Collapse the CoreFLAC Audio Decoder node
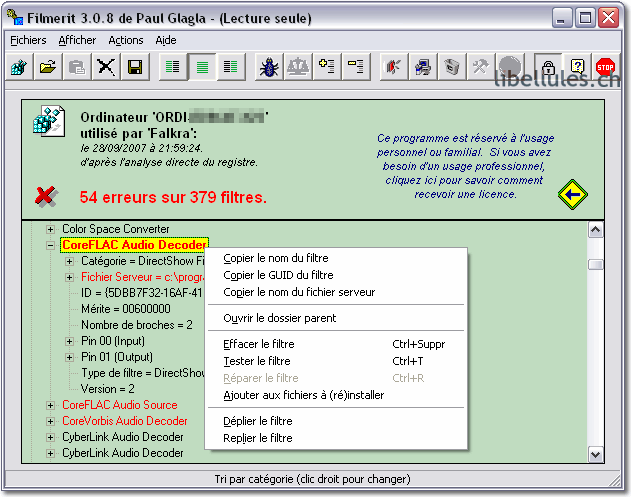This screenshot has height=497, width=631. pyautogui.click(x=50, y=245)
